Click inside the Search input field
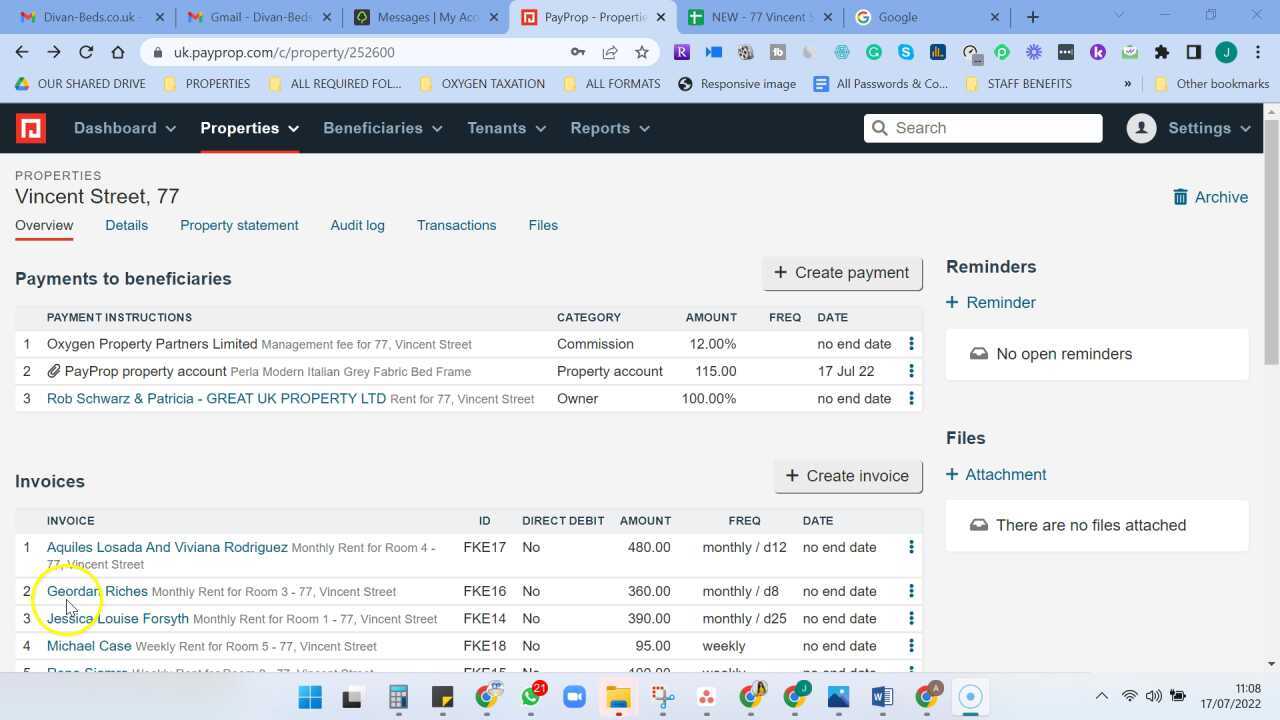The height and width of the screenshot is (720, 1280). (990, 128)
